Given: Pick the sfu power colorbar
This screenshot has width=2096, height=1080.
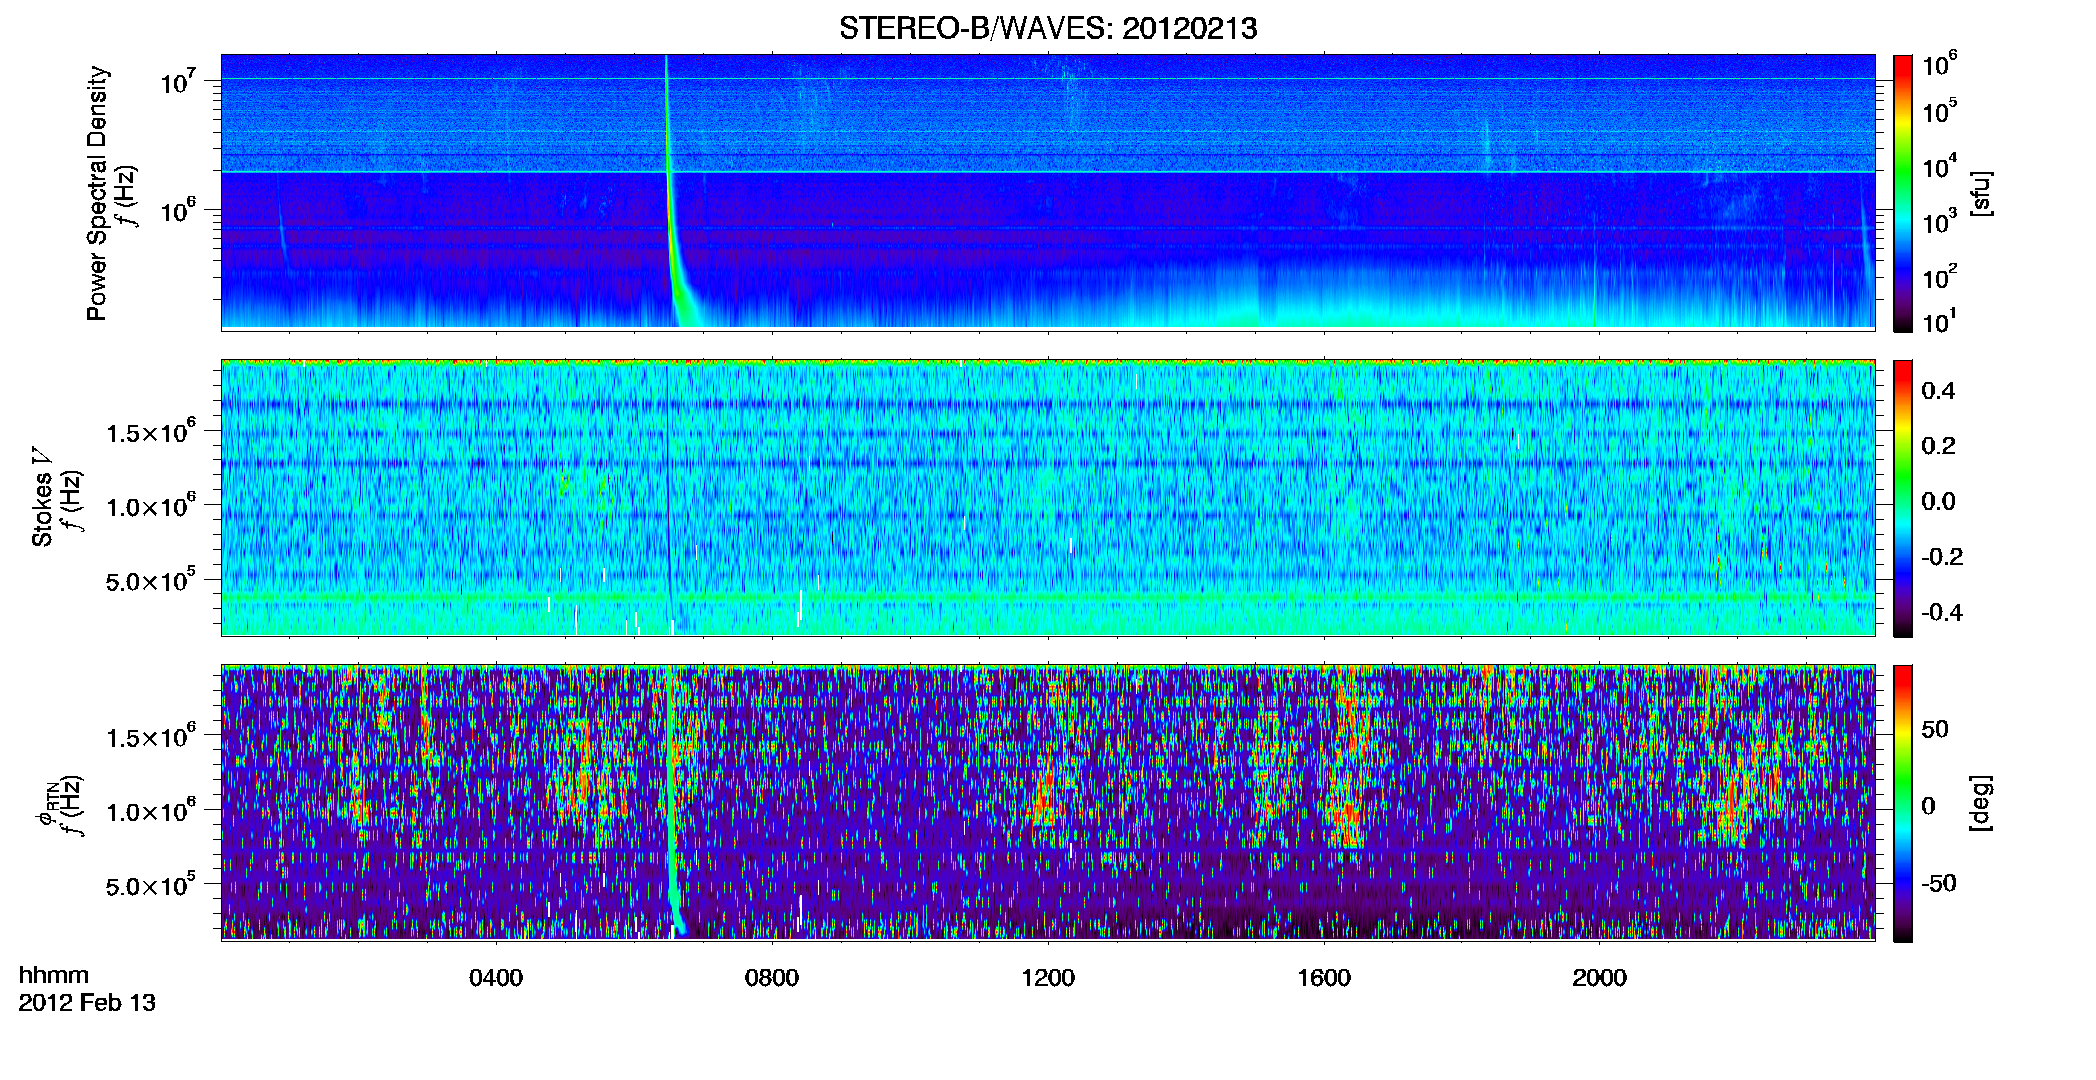Looking at the screenshot, I should pos(1903,193).
